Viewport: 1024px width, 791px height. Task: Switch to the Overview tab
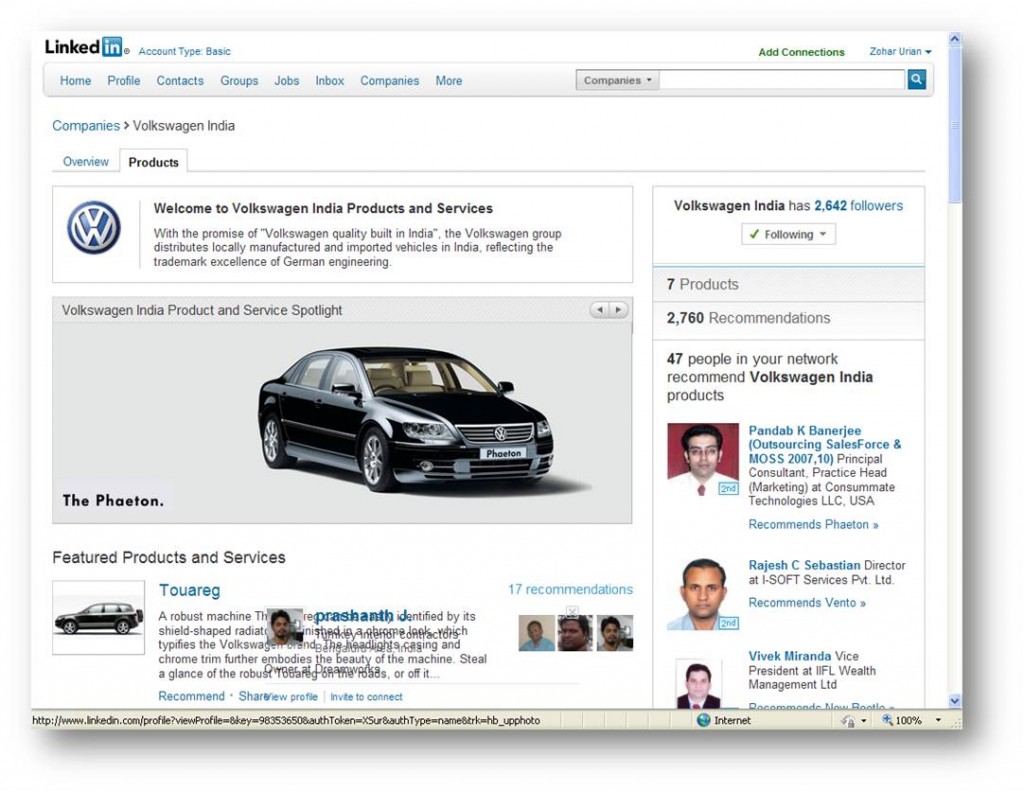tap(86, 161)
